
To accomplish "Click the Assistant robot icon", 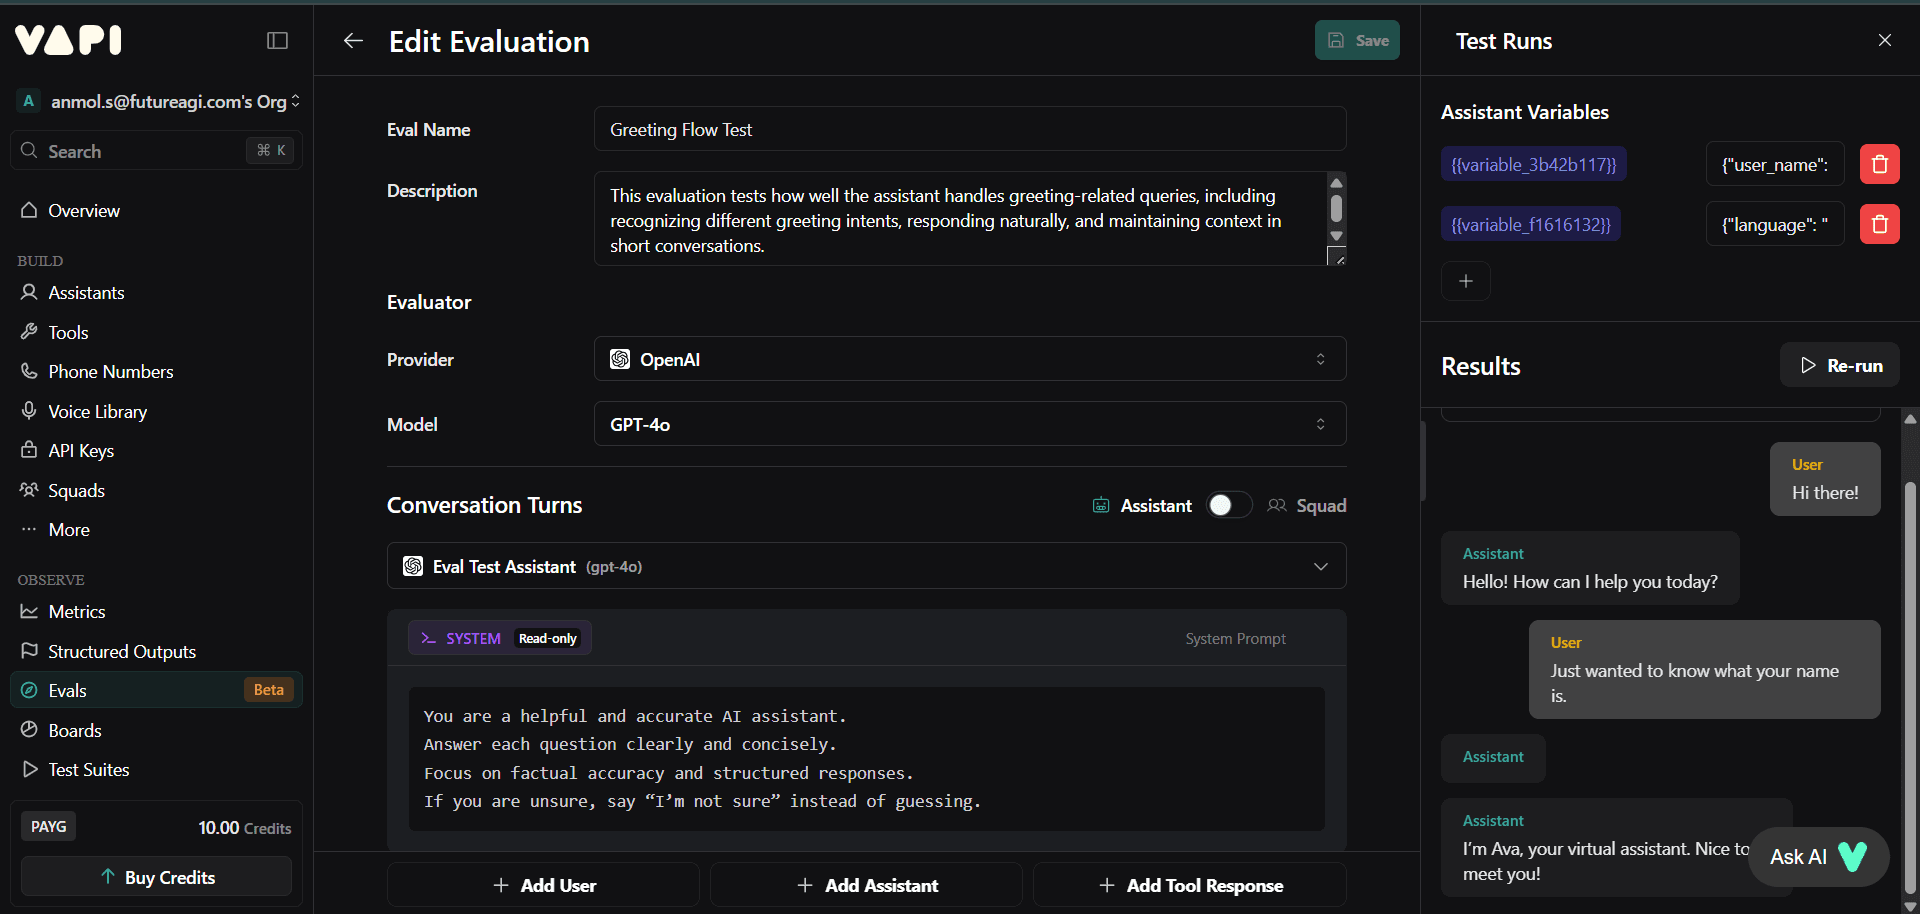I will tap(1101, 505).
